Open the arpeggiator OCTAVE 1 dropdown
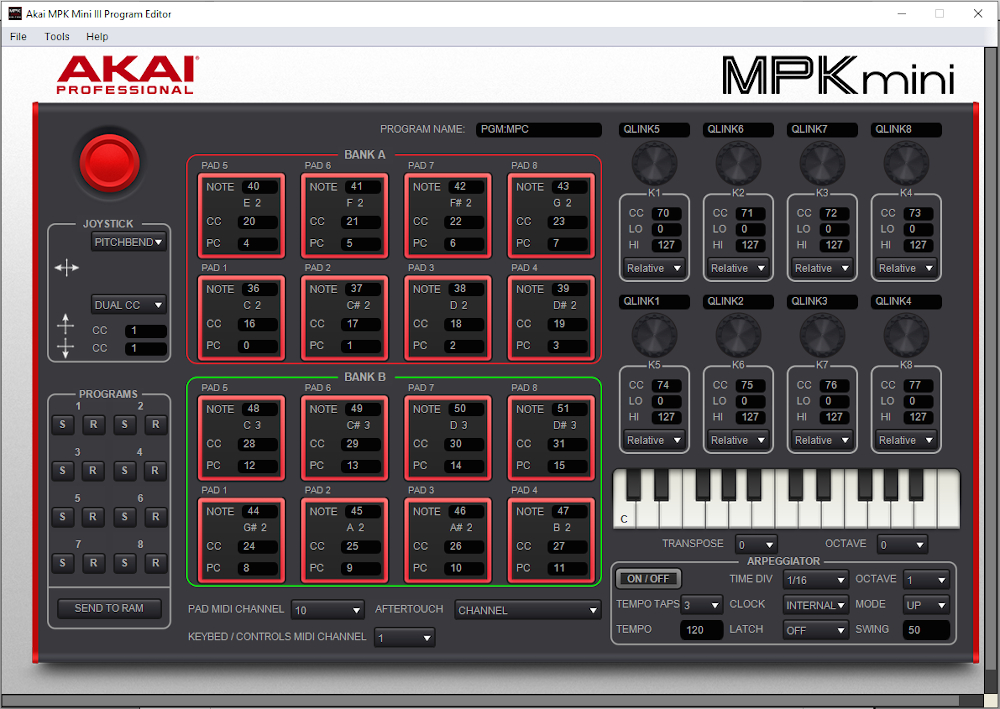The image size is (1000, 709). pos(927,580)
